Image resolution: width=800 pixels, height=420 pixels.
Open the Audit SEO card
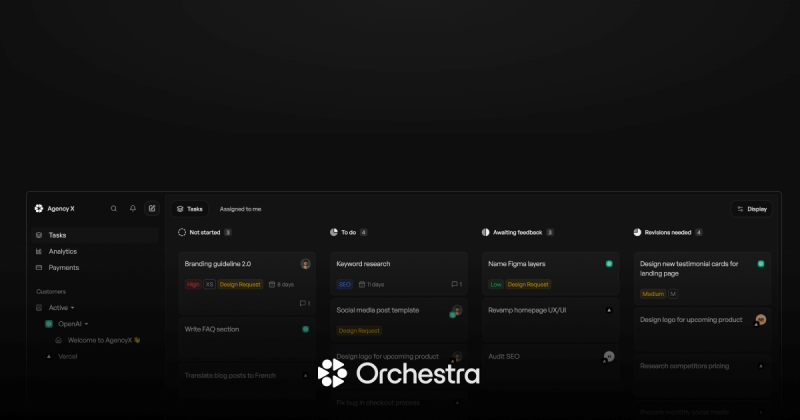pyautogui.click(x=551, y=365)
